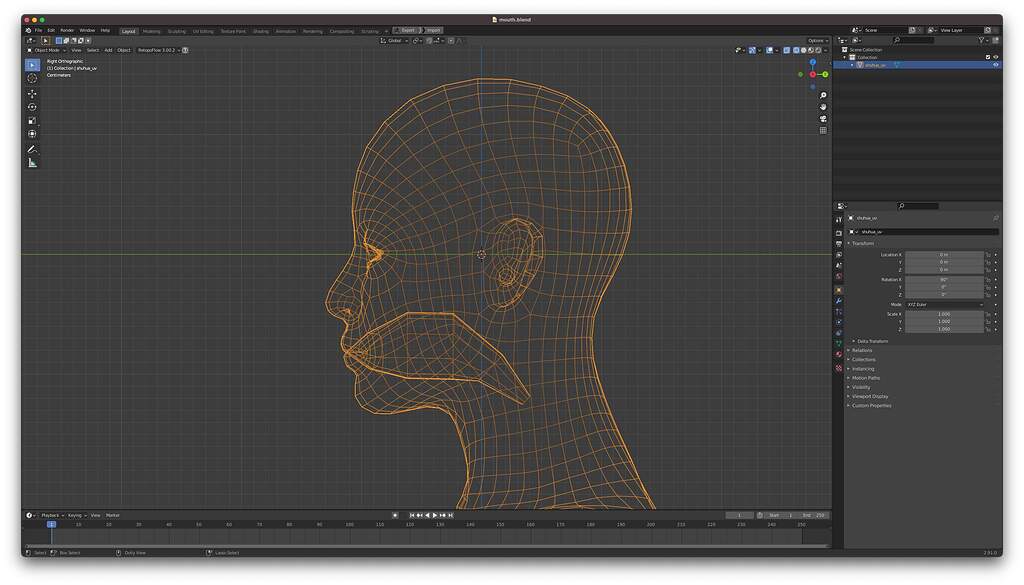Toggle the camera view icon in the viewport

click(822, 119)
